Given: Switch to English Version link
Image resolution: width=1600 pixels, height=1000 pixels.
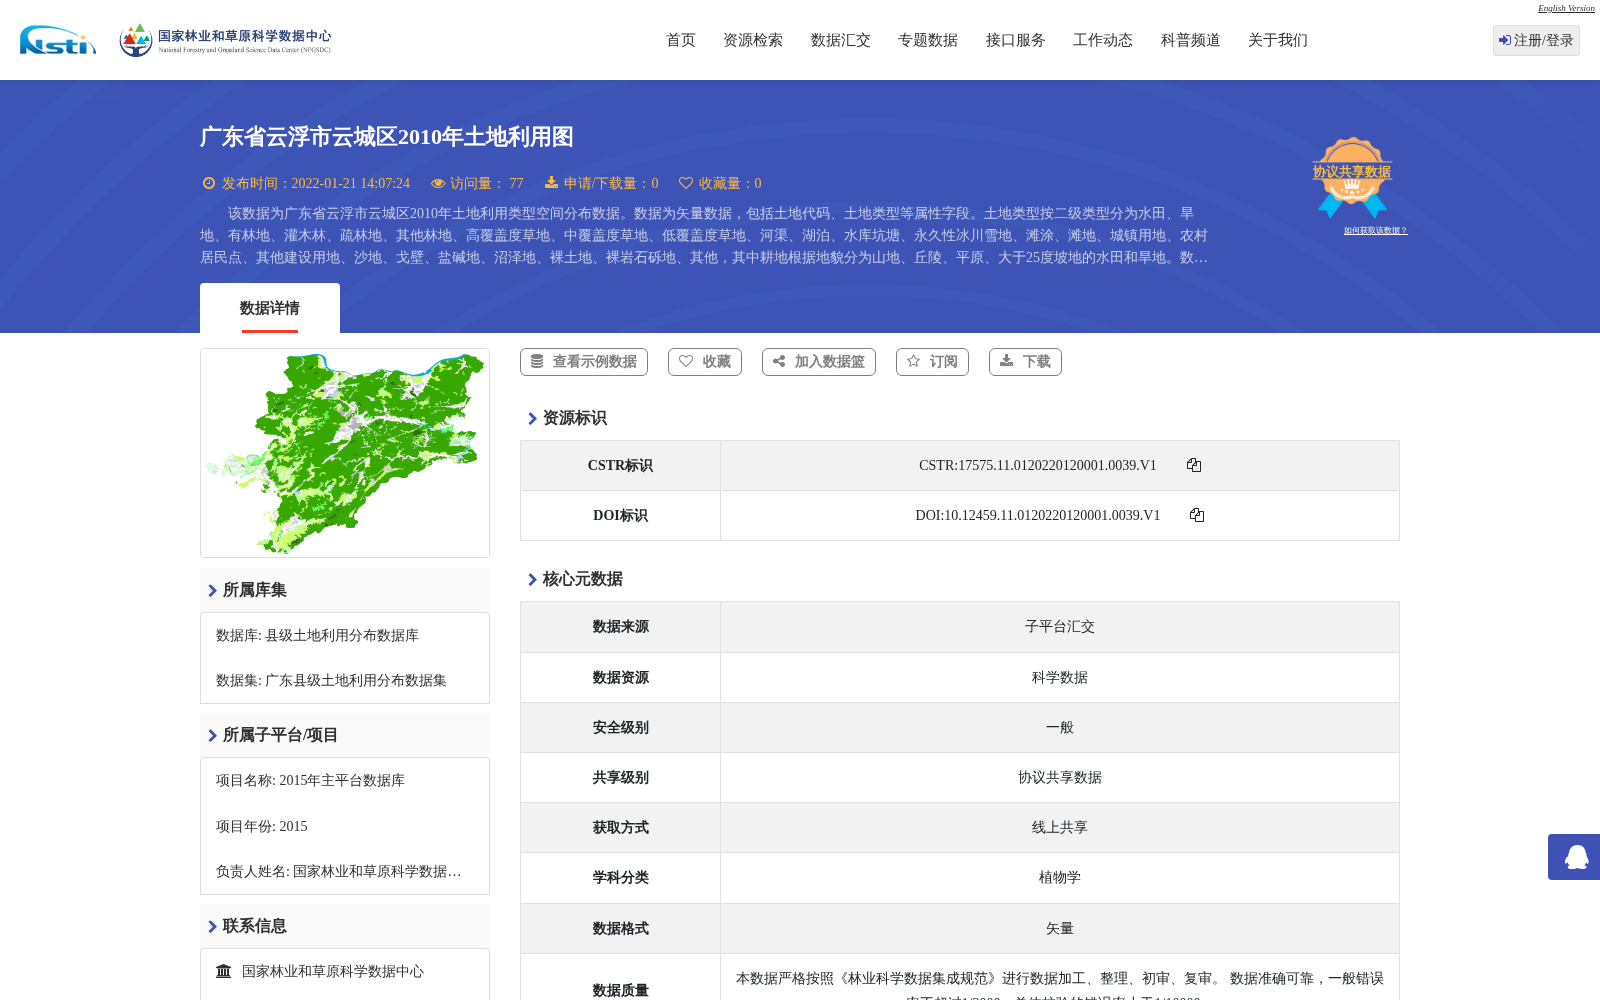Looking at the screenshot, I should pos(1566,8).
